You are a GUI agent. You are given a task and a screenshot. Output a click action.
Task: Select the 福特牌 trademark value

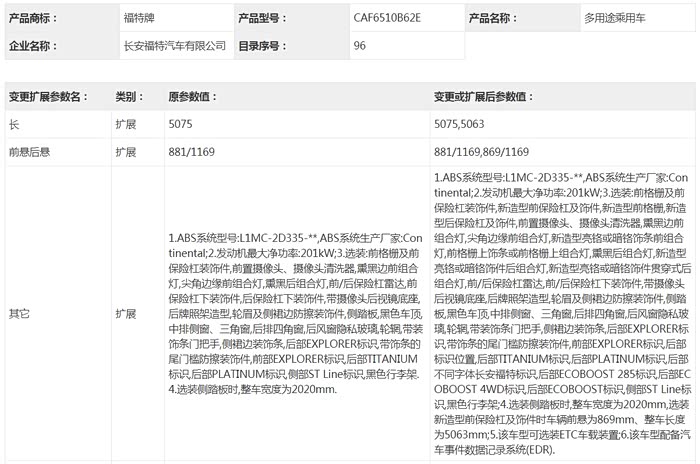click(x=139, y=18)
